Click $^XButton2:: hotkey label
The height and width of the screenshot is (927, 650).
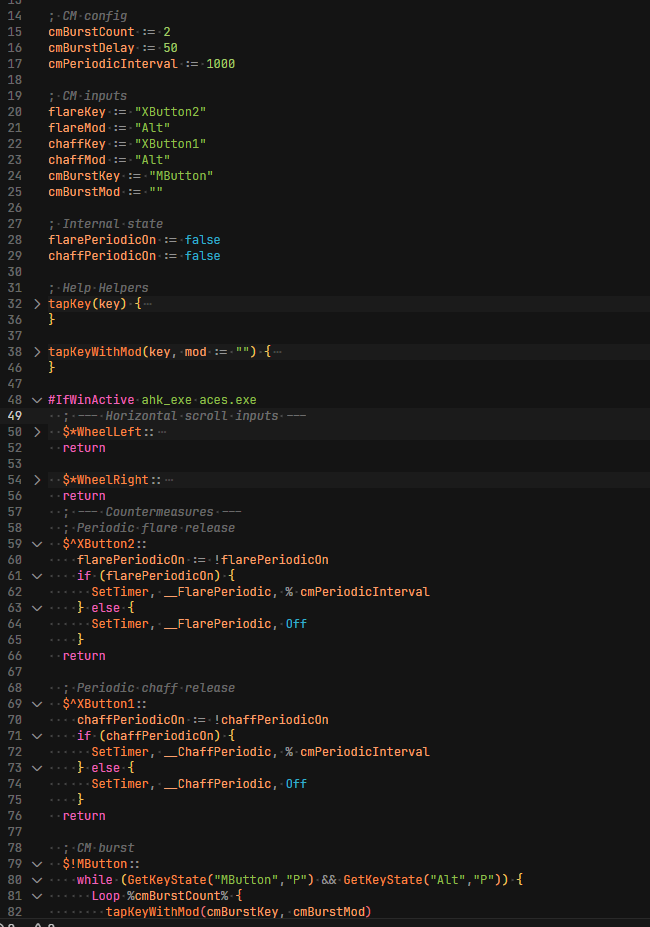coord(105,544)
